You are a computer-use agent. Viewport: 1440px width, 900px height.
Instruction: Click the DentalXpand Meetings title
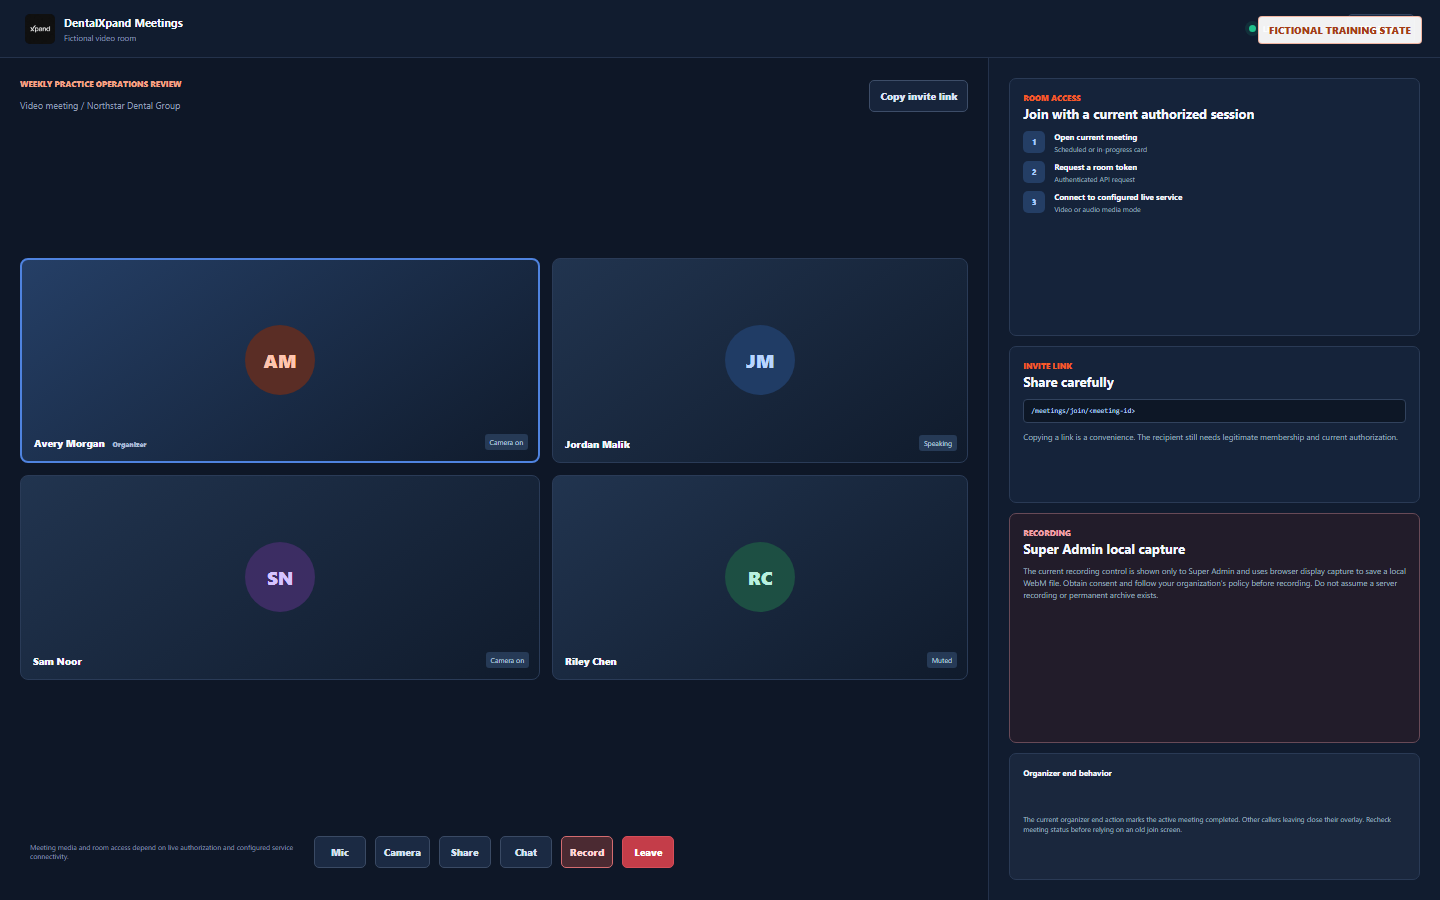point(123,23)
